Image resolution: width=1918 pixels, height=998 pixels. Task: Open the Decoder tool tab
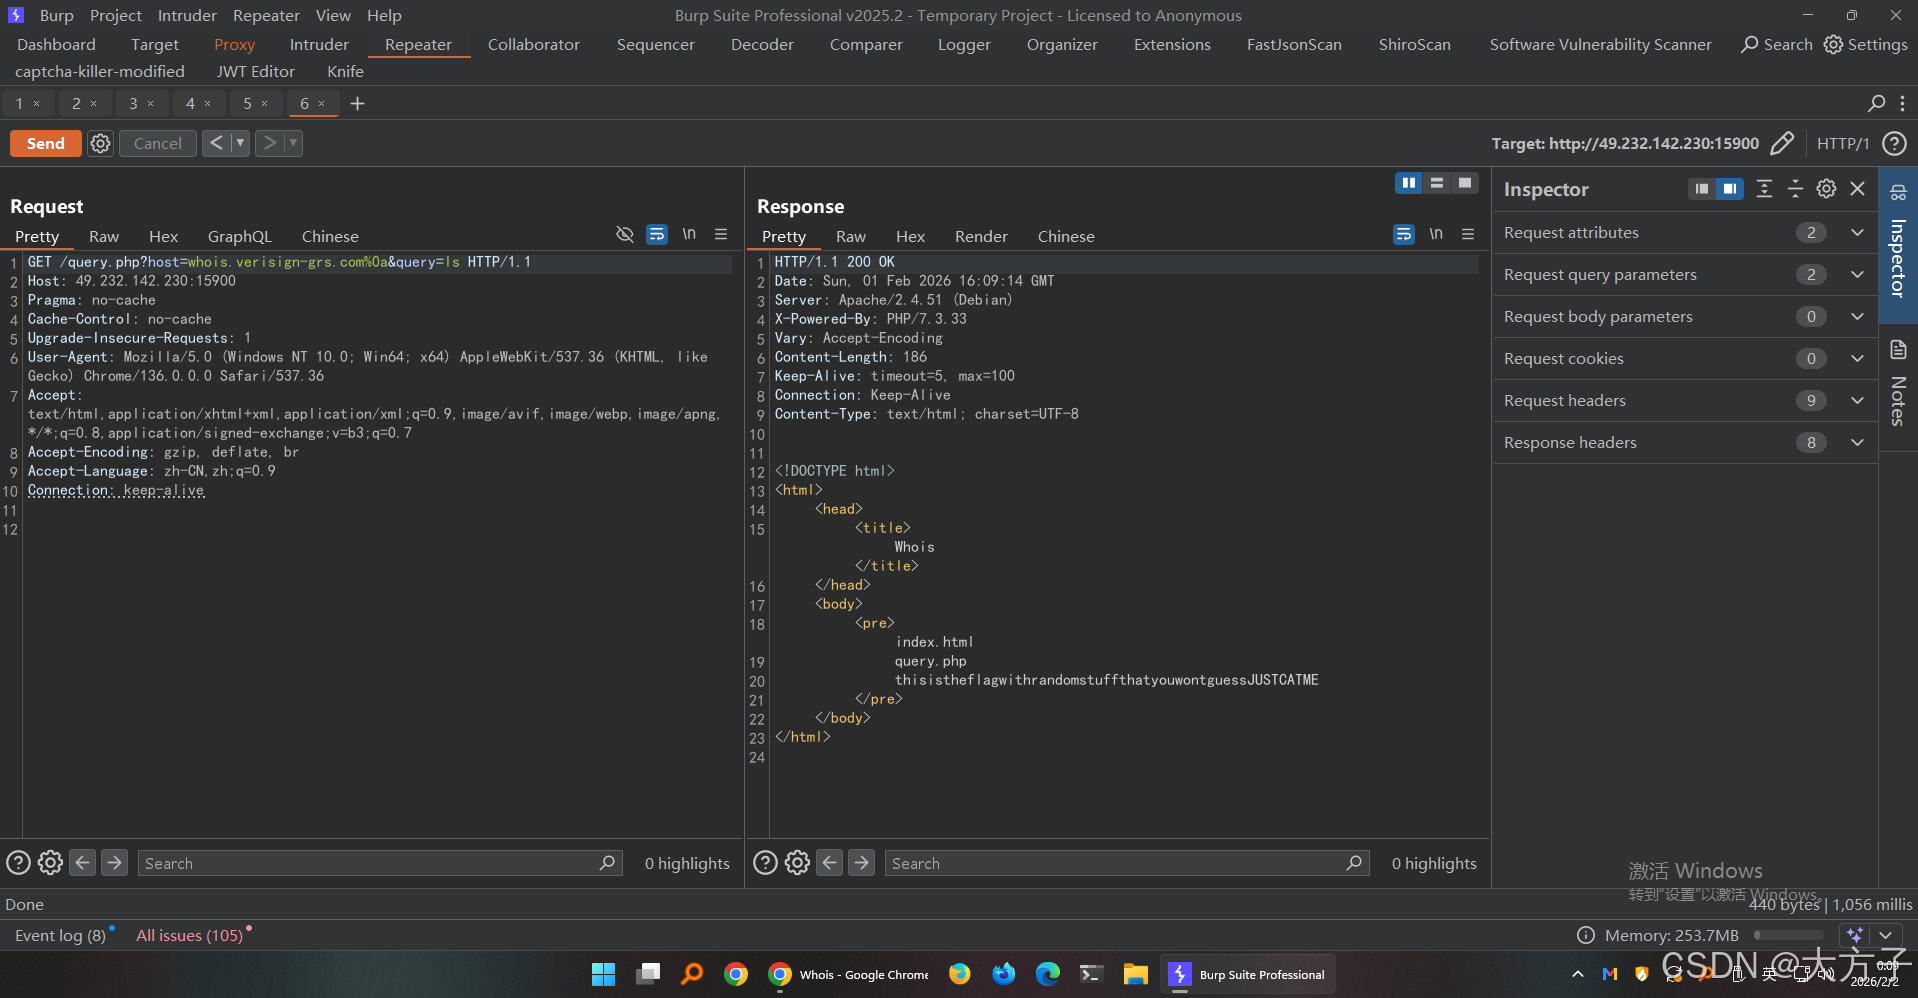tap(762, 44)
